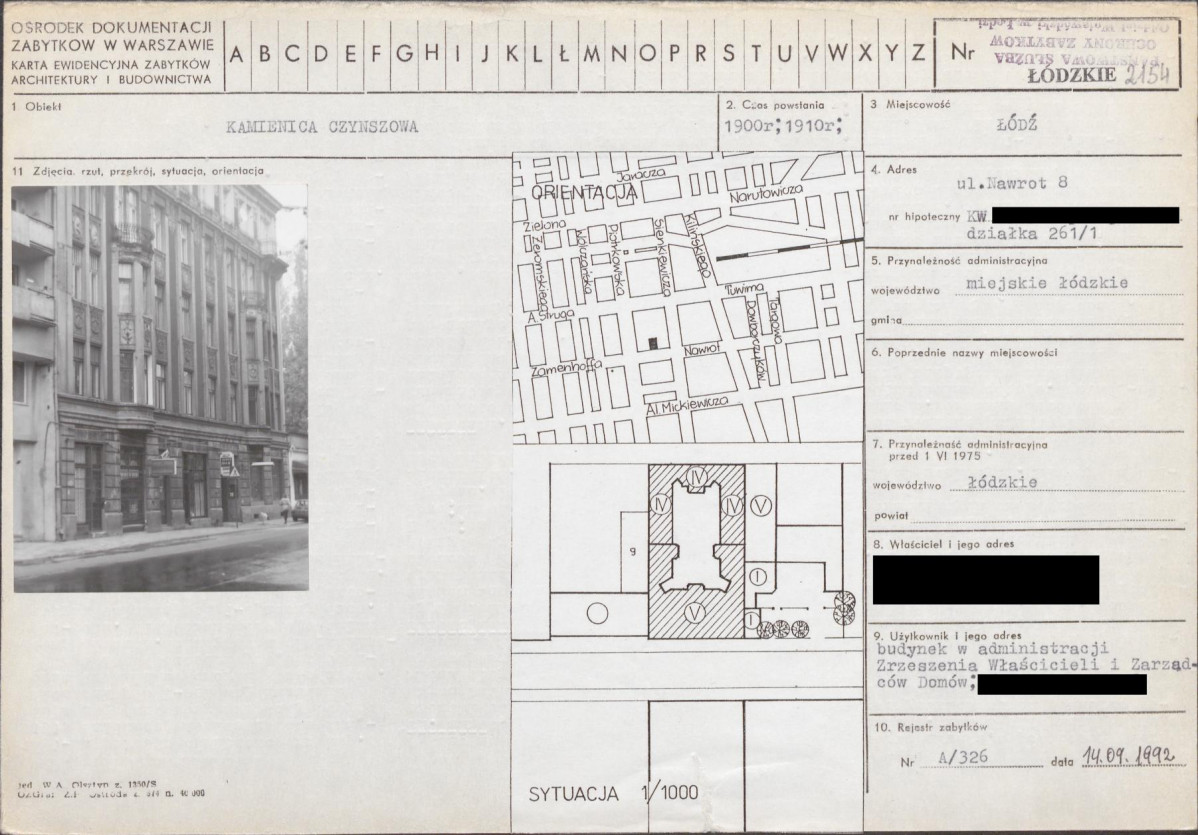Screen dimensions: 1198x835
Task: Select the empty circle left of hatched building
Action: point(597,614)
